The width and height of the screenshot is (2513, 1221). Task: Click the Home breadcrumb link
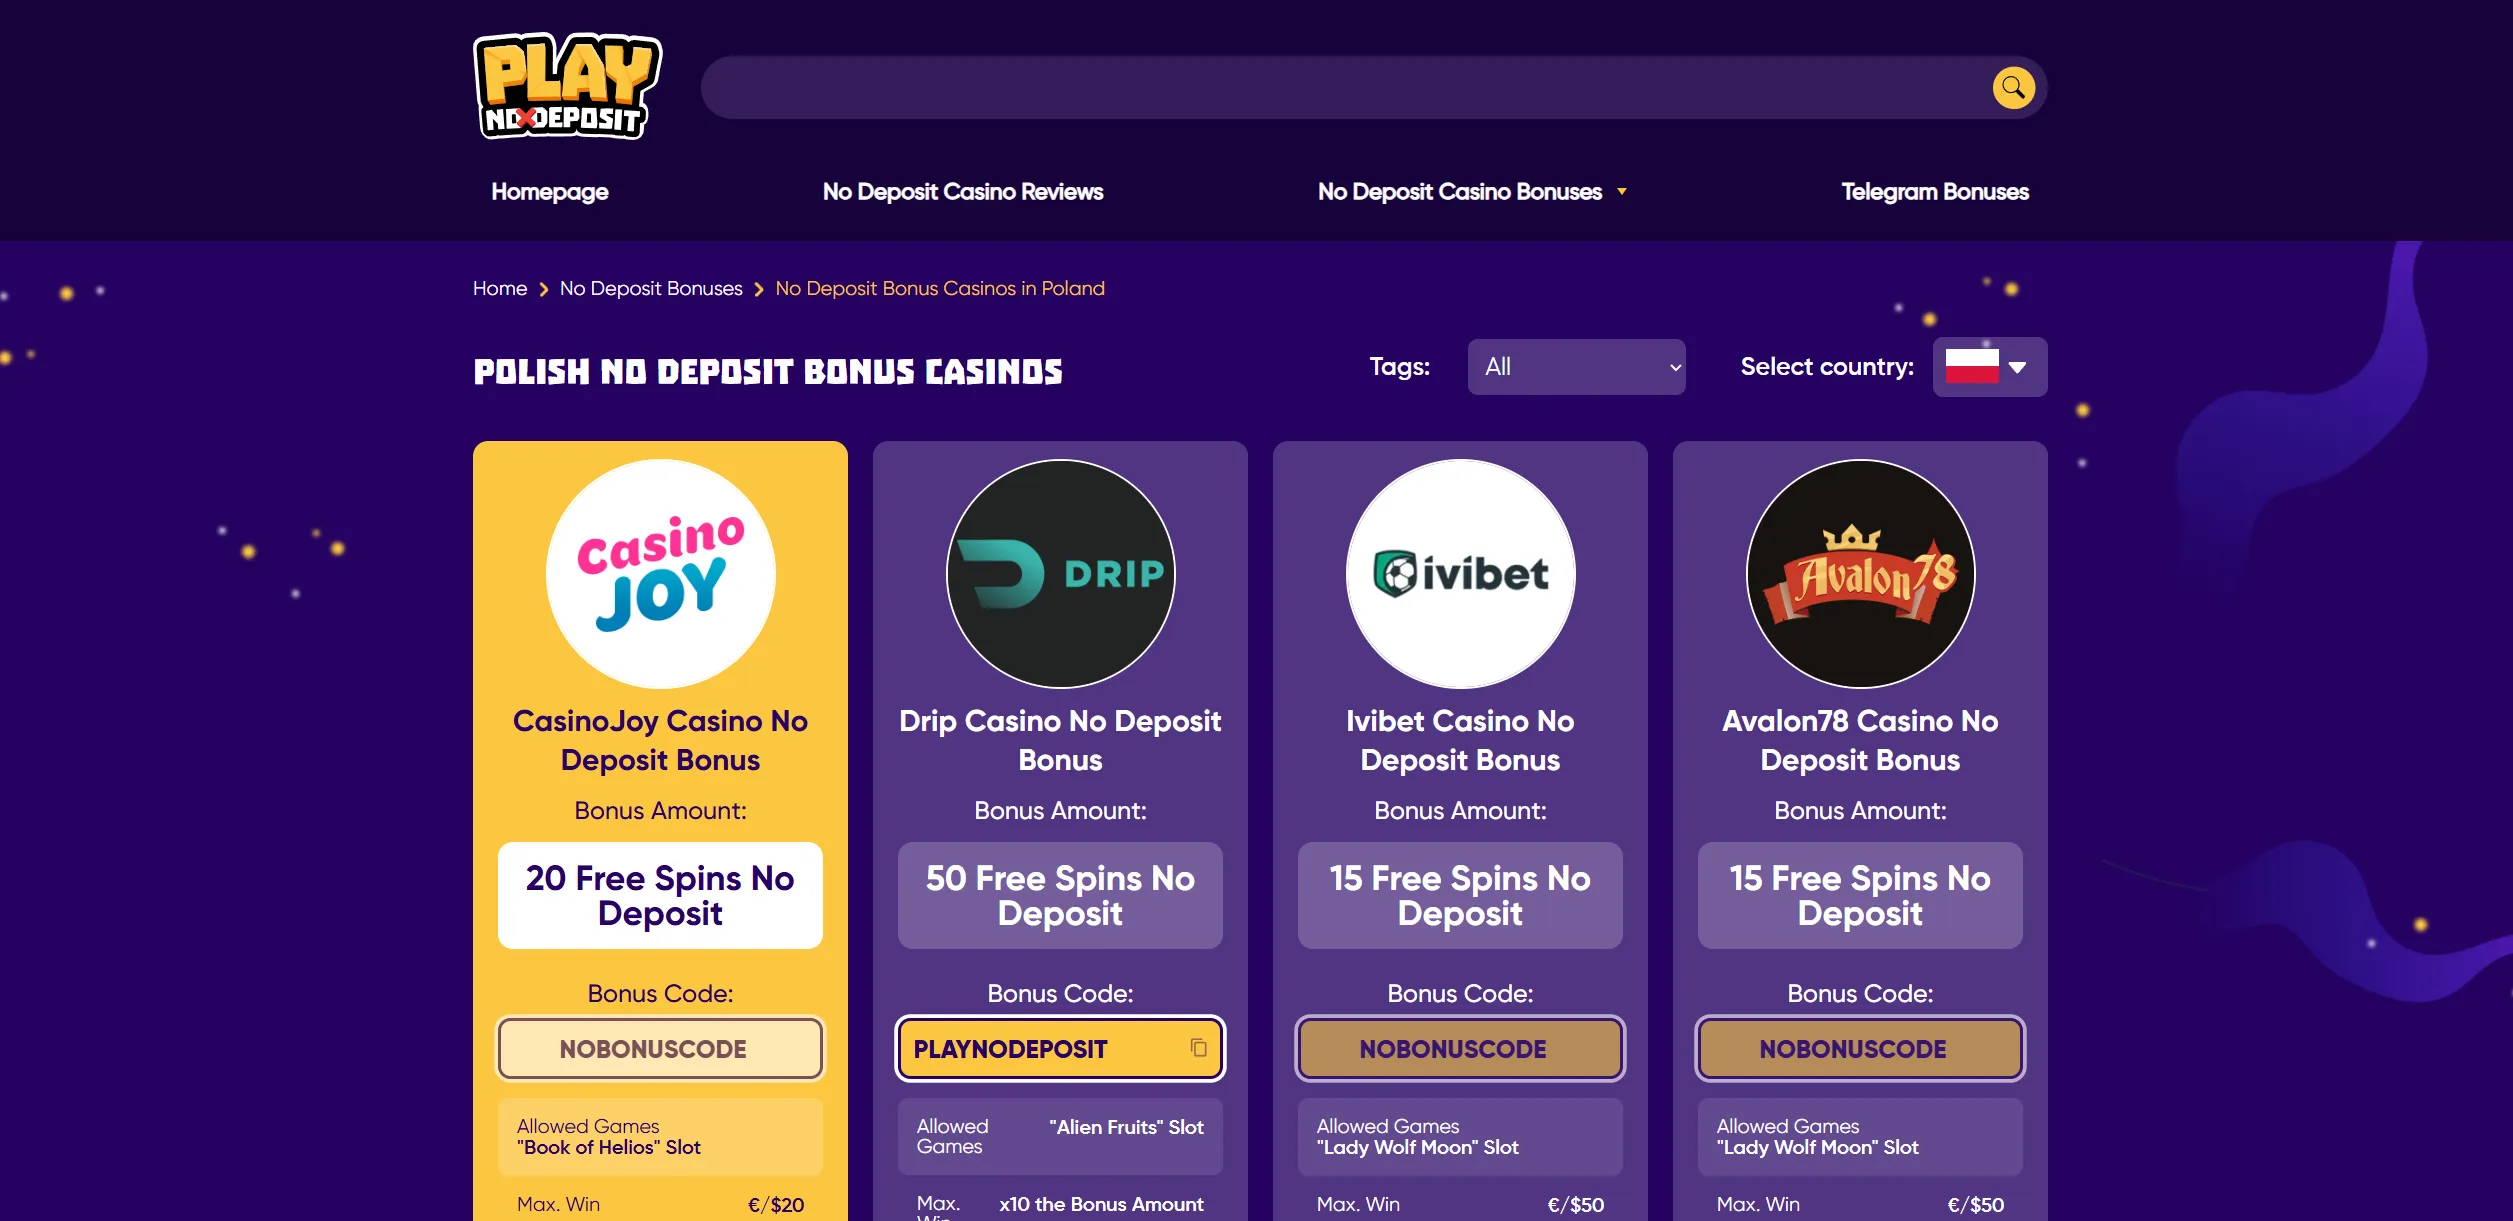pos(499,289)
